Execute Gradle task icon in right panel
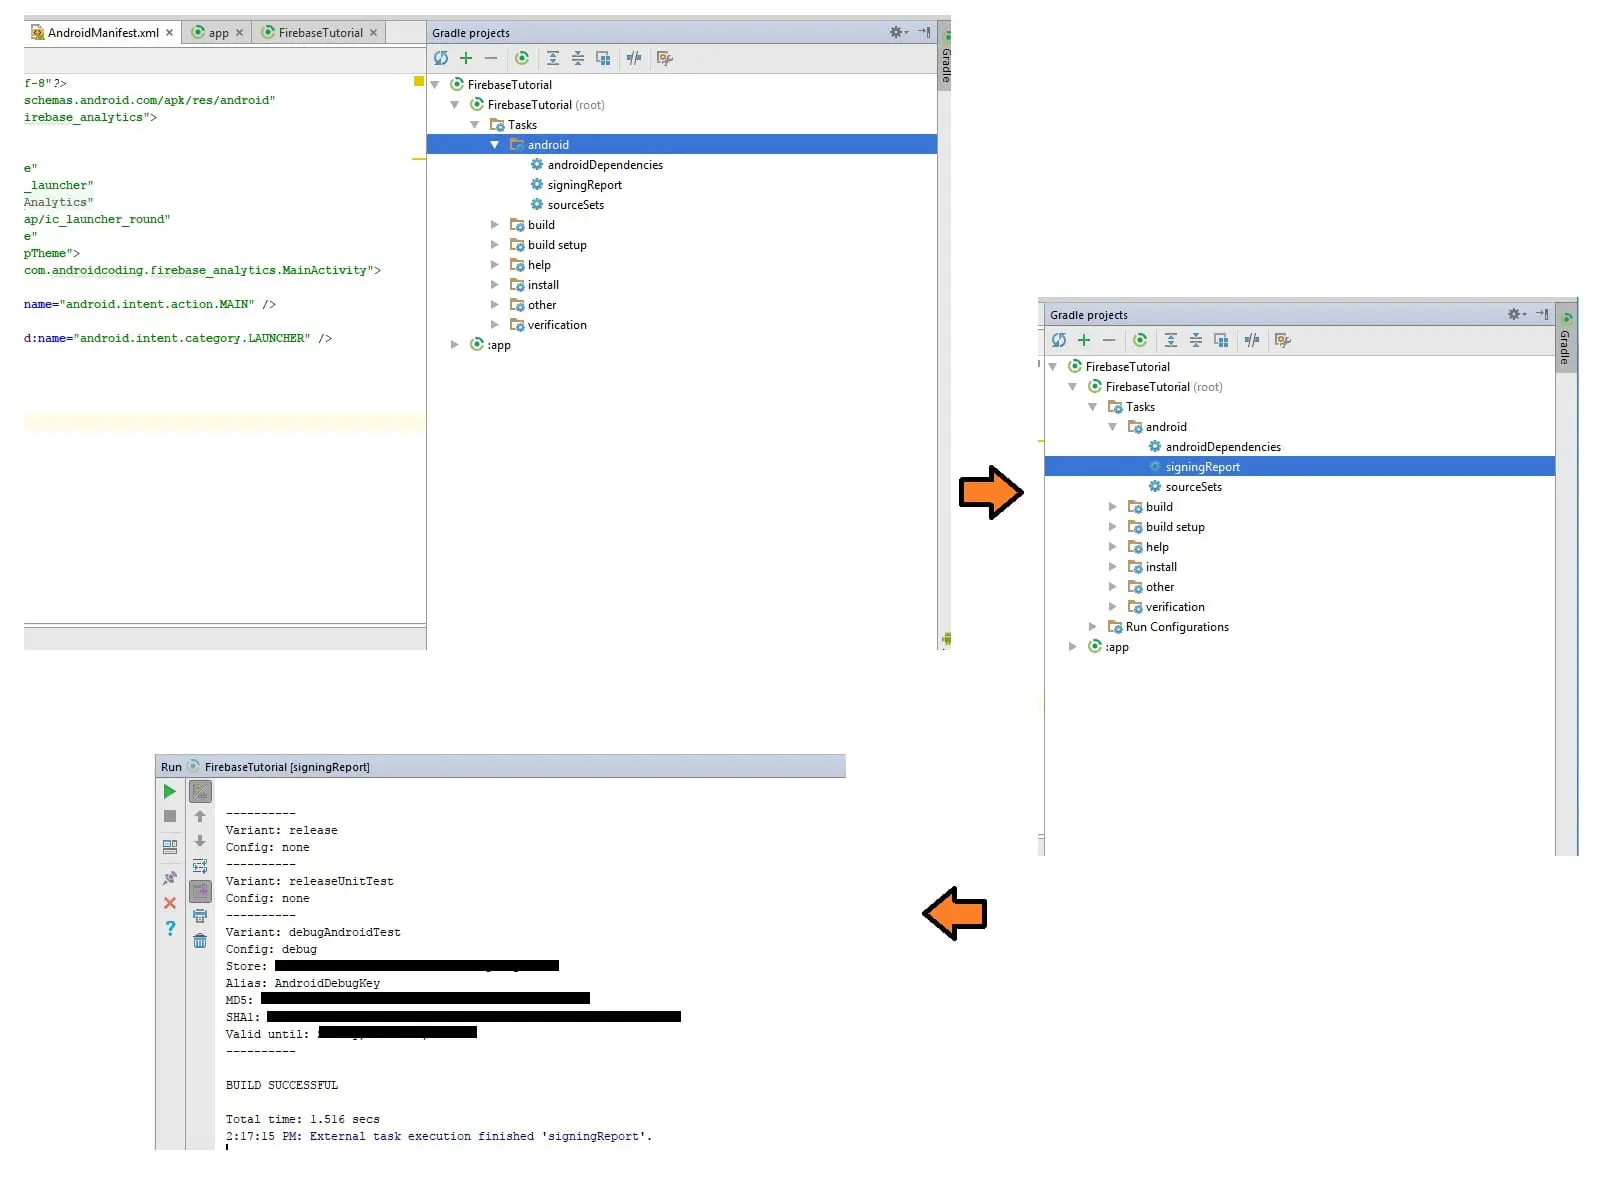 coord(1140,340)
